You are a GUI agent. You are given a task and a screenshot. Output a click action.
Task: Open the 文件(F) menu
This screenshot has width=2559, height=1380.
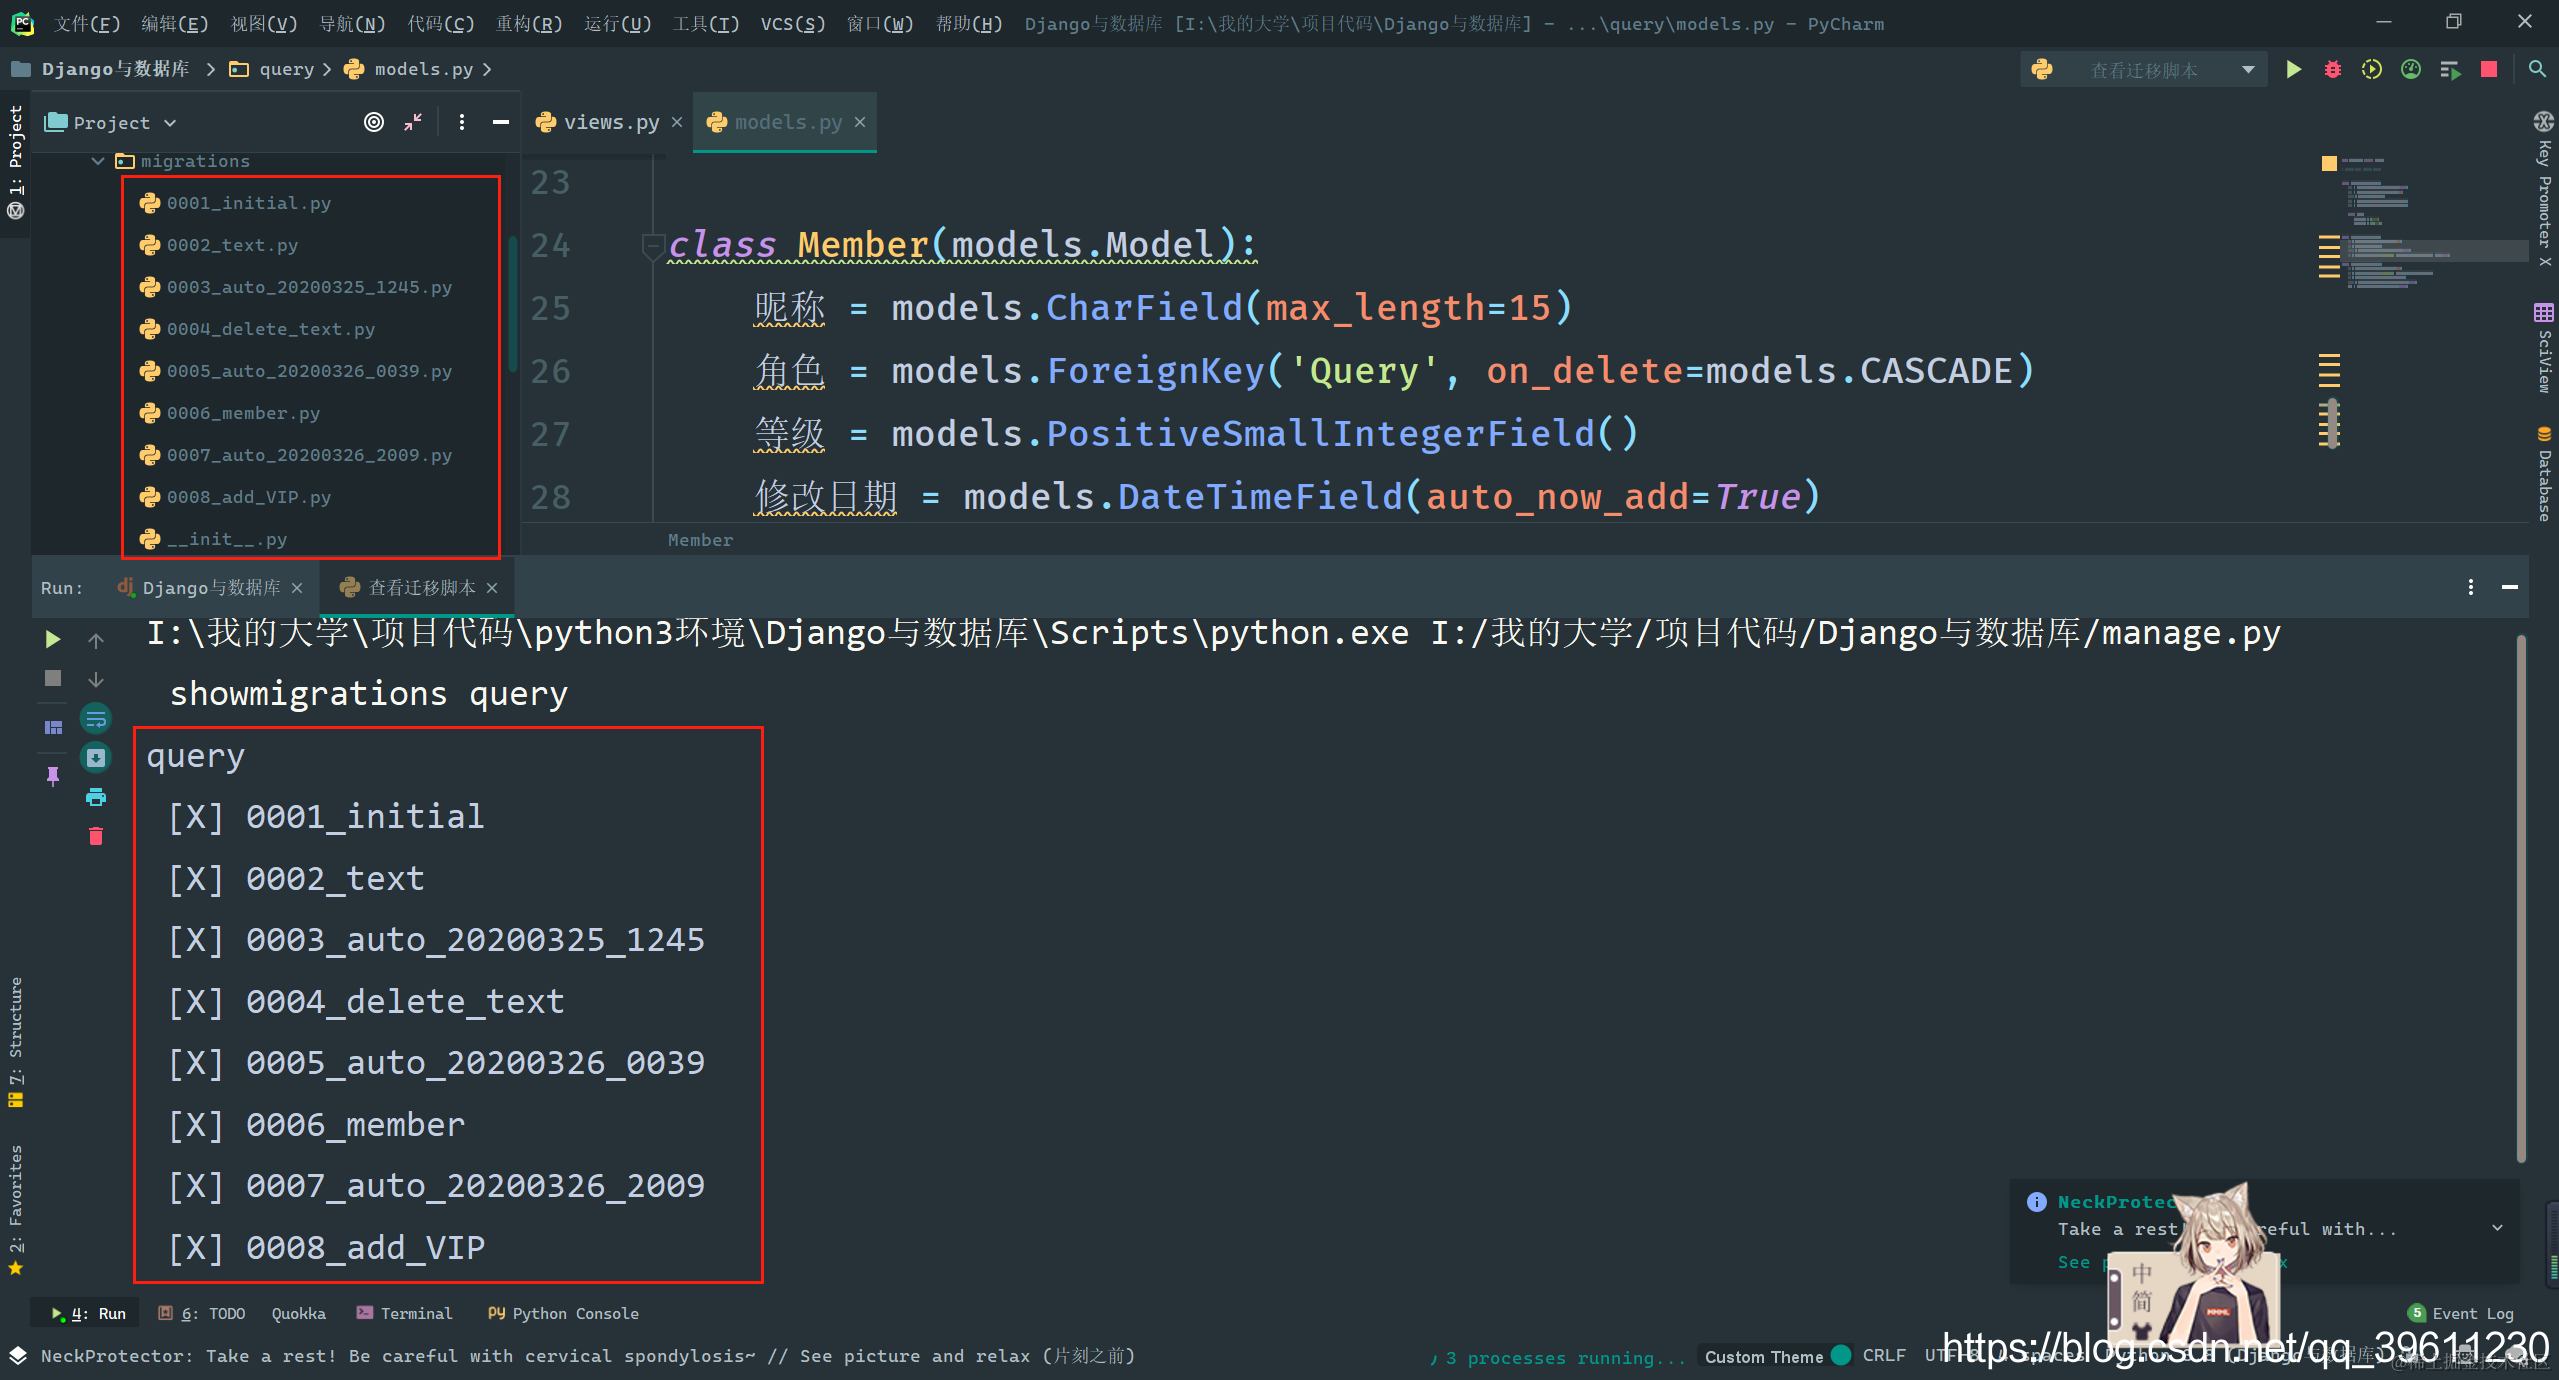point(87,23)
